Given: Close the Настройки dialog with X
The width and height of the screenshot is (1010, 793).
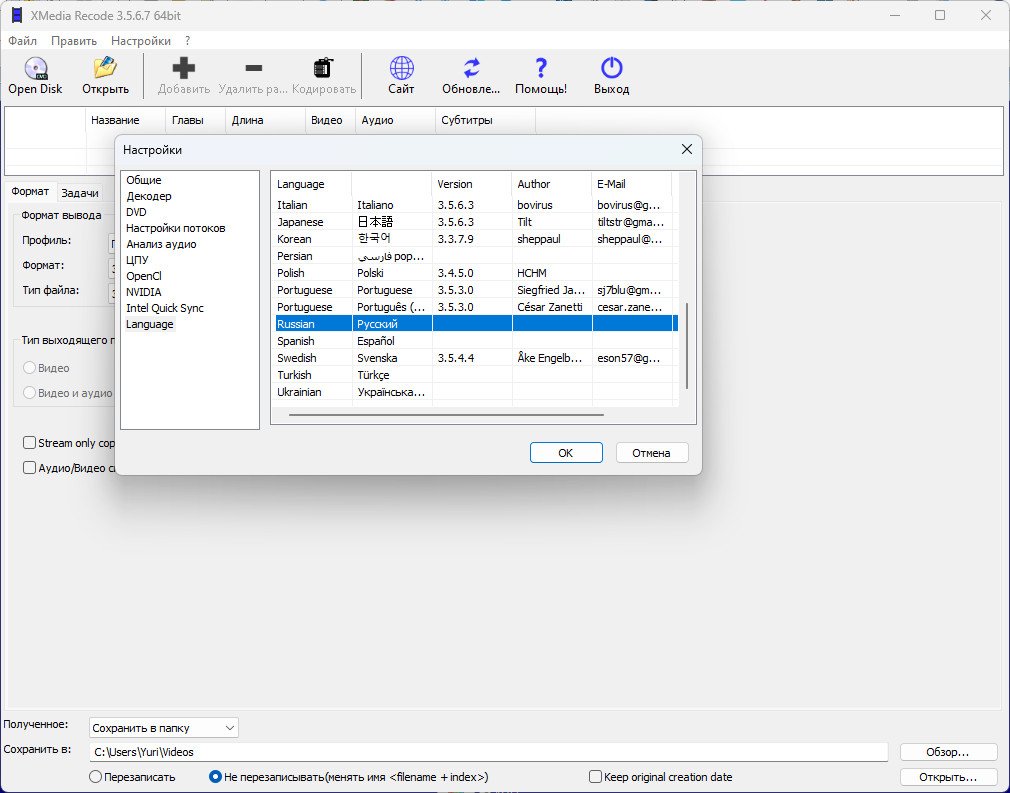Looking at the screenshot, I should 687,149.
